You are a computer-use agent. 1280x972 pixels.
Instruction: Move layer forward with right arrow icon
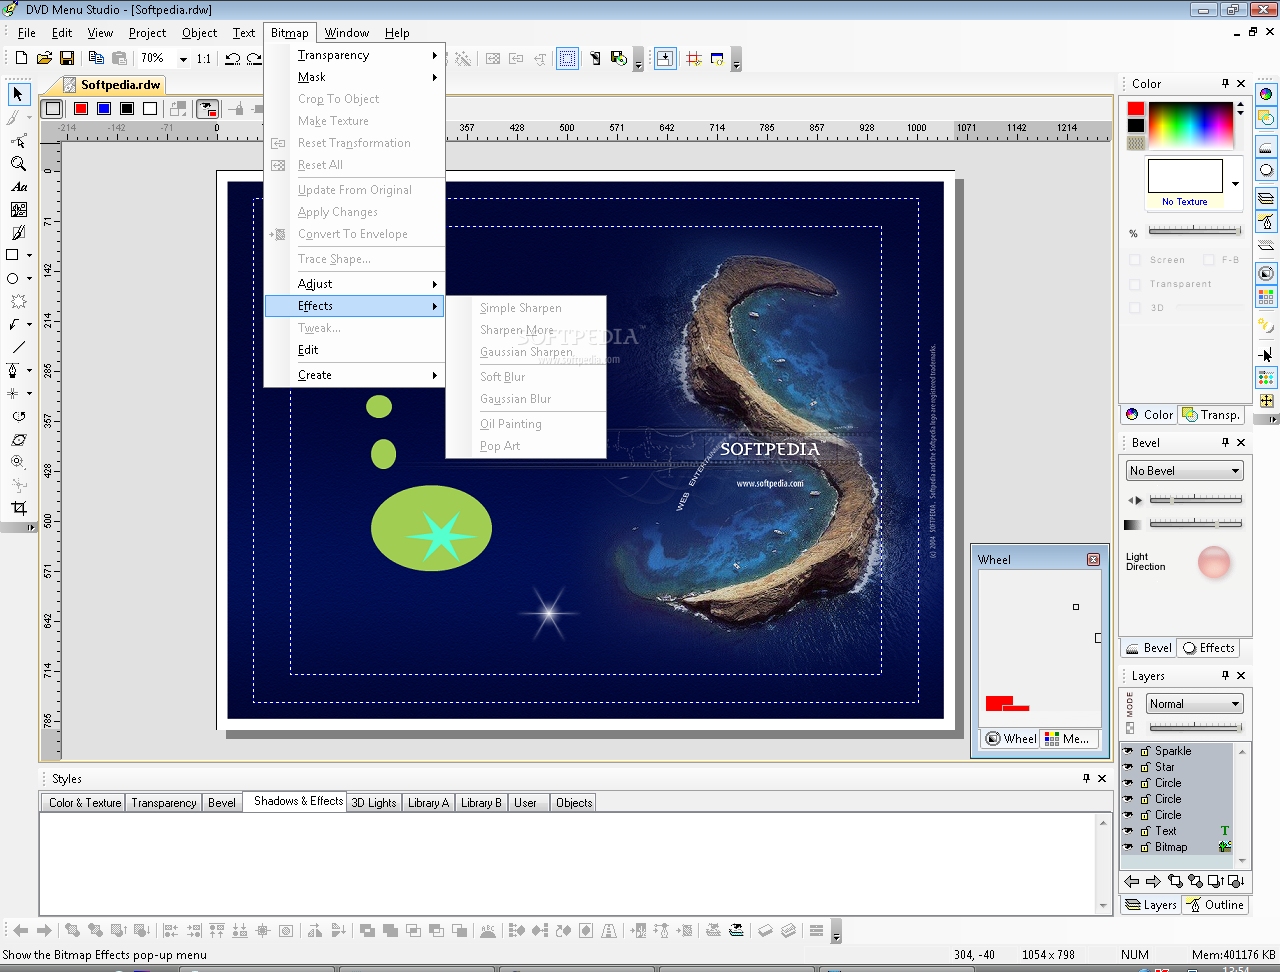(1153, 881)
